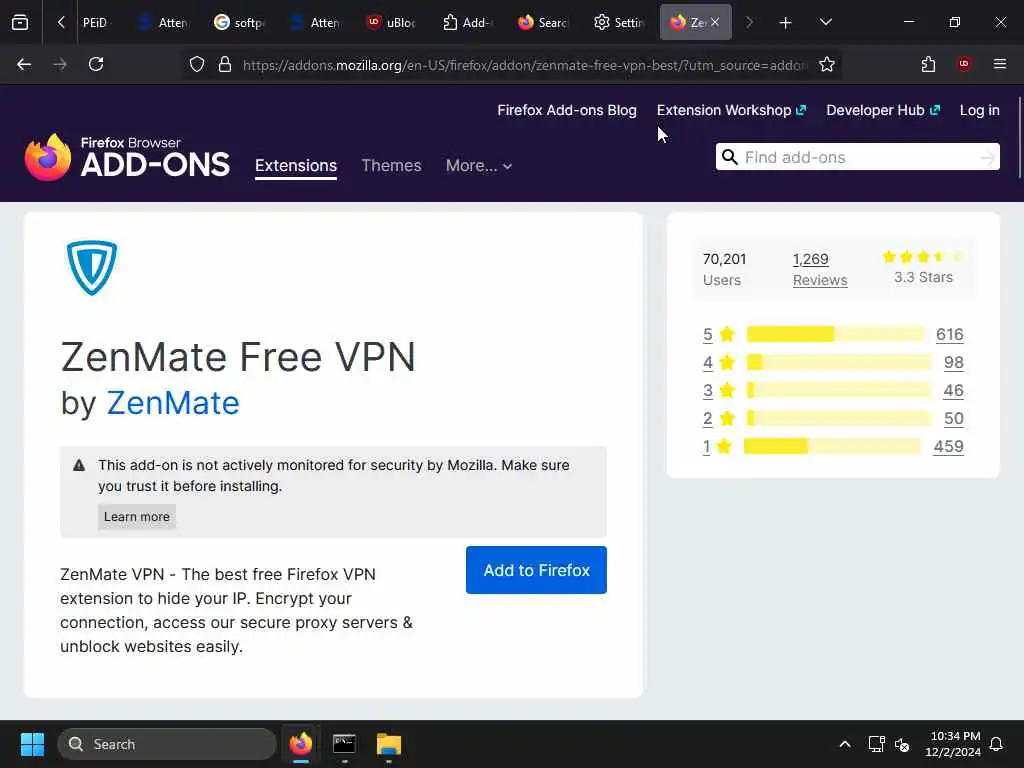Click the Add to Firefox button
Screen dimensions: 1024x768
(x=536, y=570)
